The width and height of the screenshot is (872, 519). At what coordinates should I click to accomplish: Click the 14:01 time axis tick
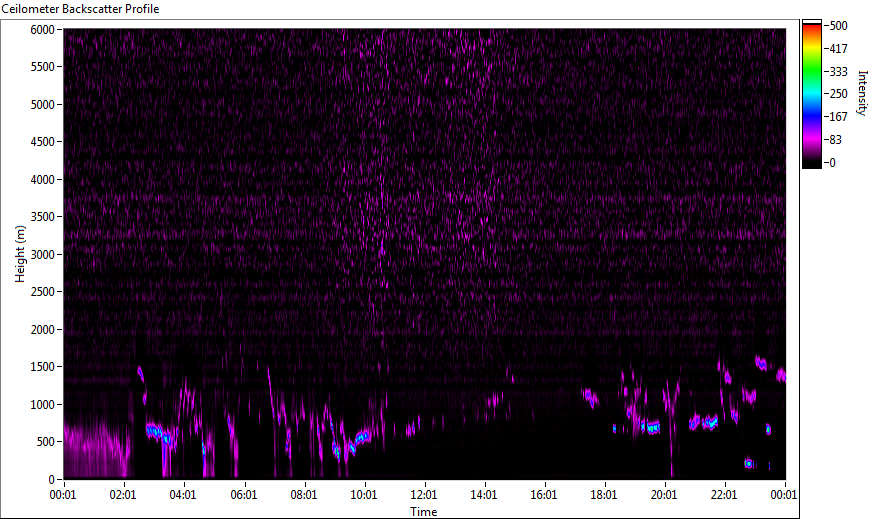pos(484,495)
